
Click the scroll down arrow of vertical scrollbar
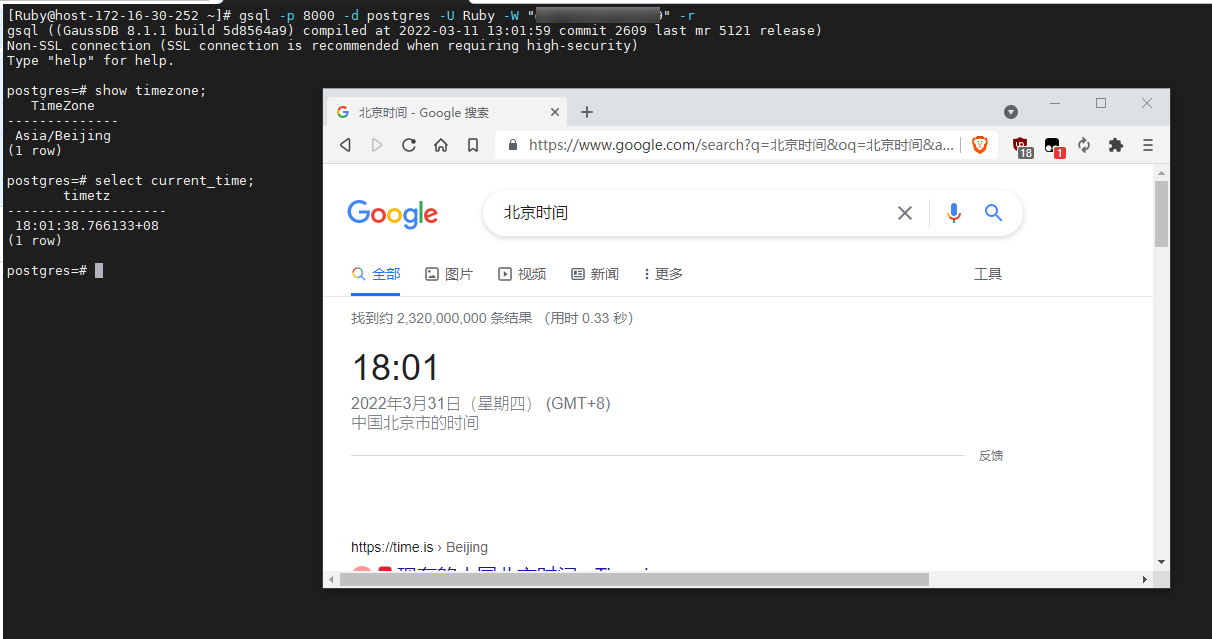[1161, 563]
